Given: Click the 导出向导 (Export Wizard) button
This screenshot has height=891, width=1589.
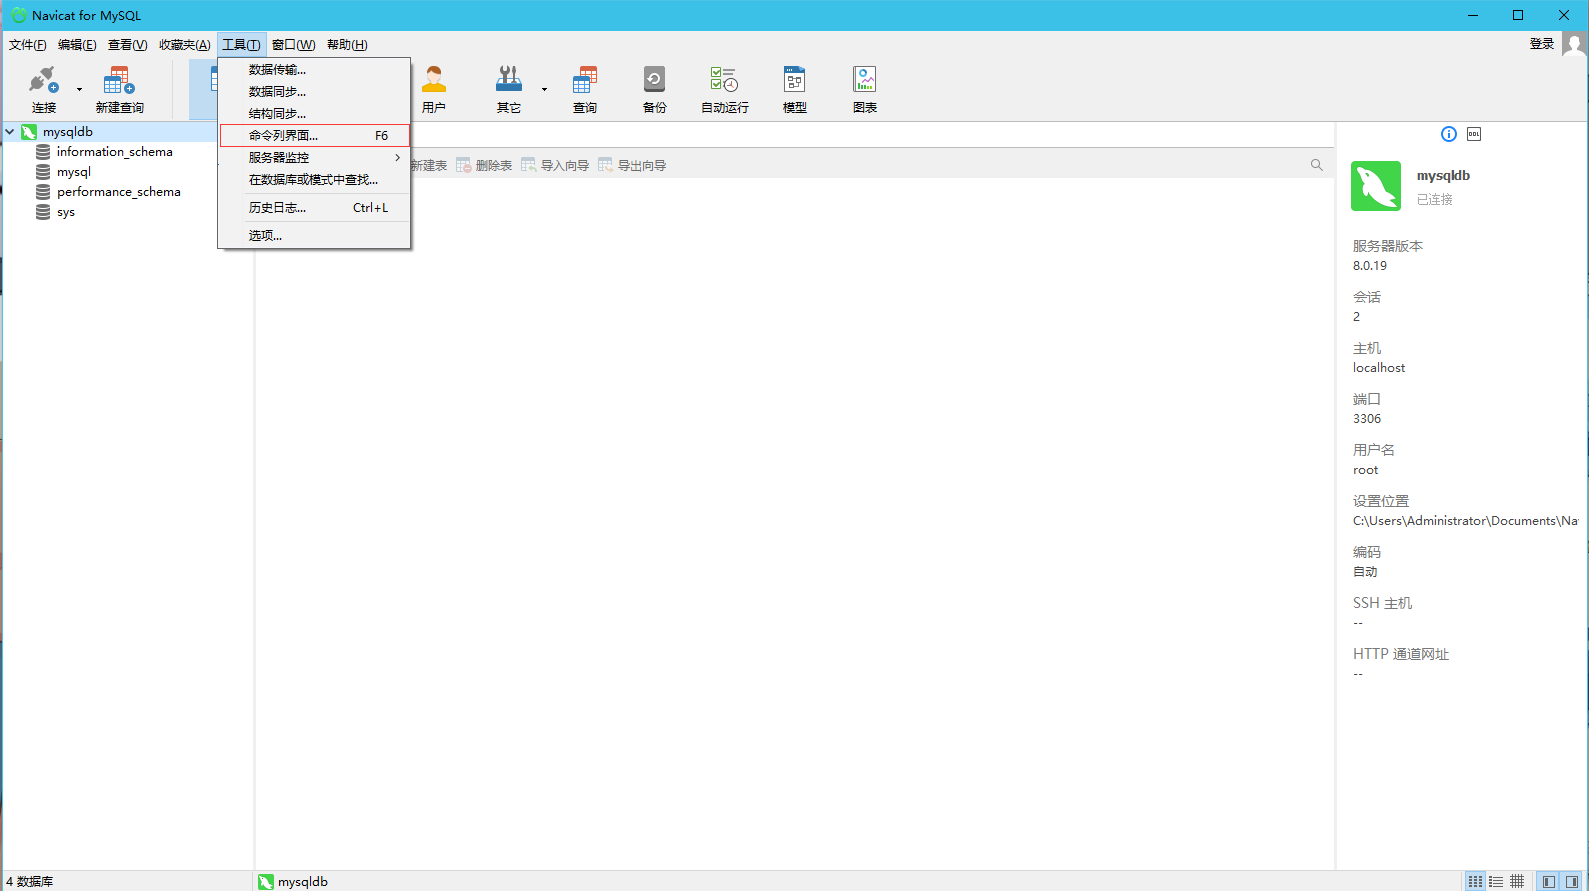Looking at the screenshot, I should coord(632,166).
